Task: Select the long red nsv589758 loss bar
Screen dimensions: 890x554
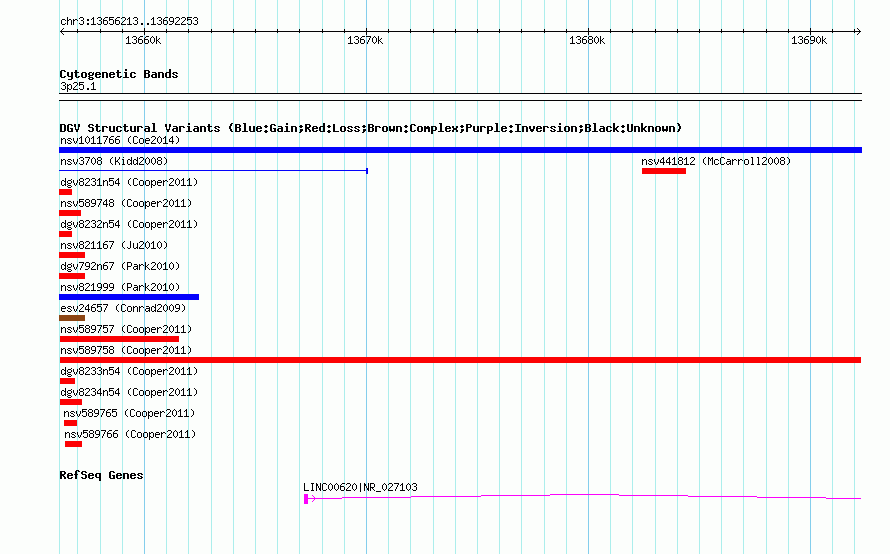Action: [x=460, y=360]
